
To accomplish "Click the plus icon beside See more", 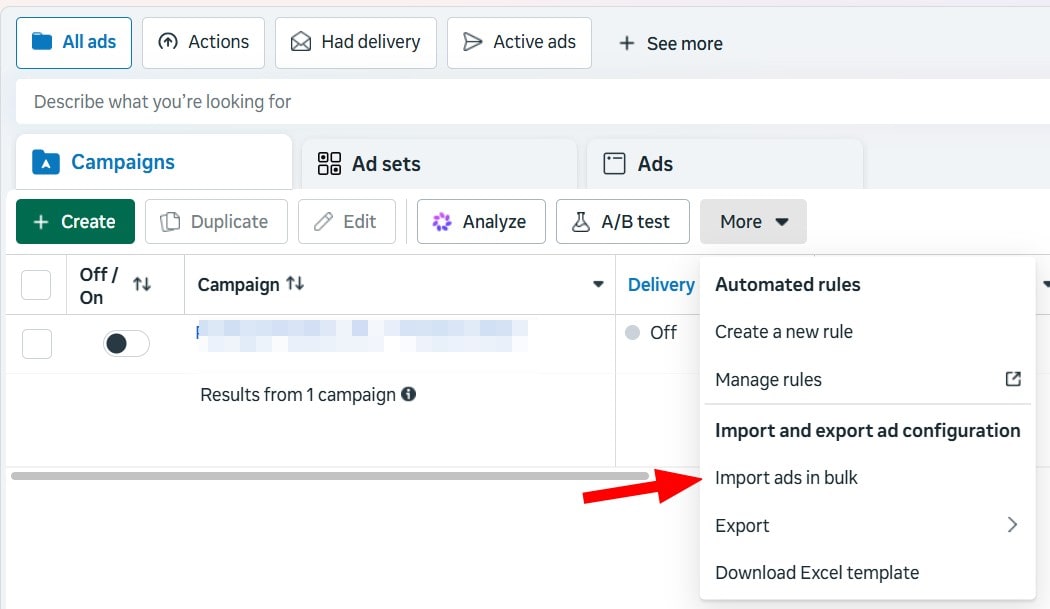I will [627, 44].
